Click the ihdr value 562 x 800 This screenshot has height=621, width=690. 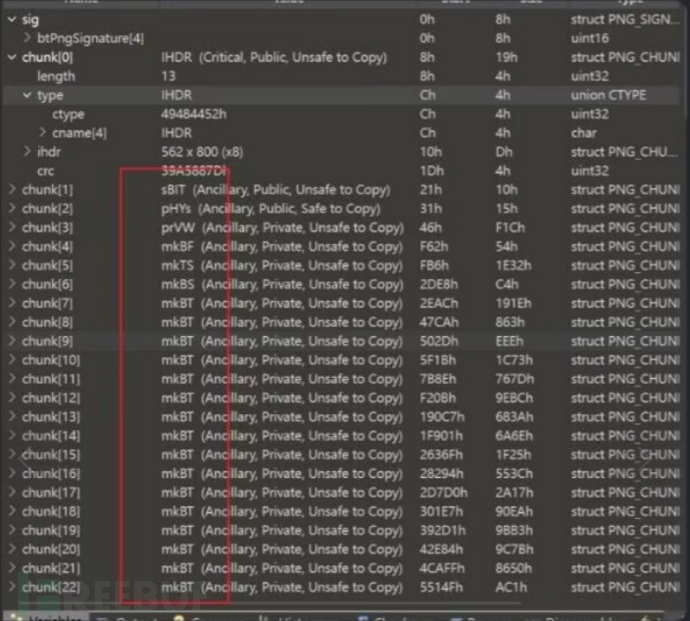[201, 152]
